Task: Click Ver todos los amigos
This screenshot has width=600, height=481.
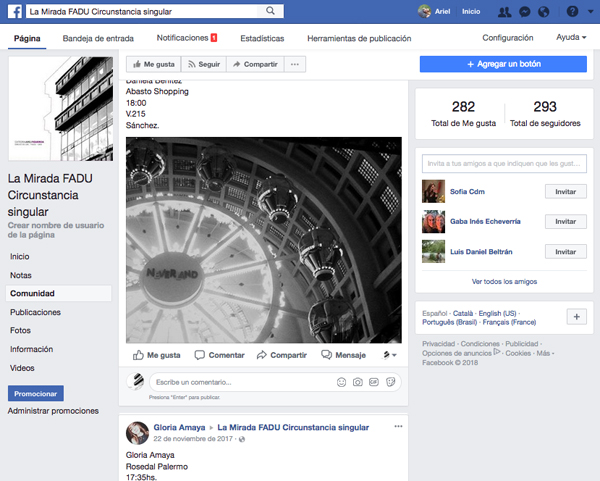Action: [x=504, y=281]
